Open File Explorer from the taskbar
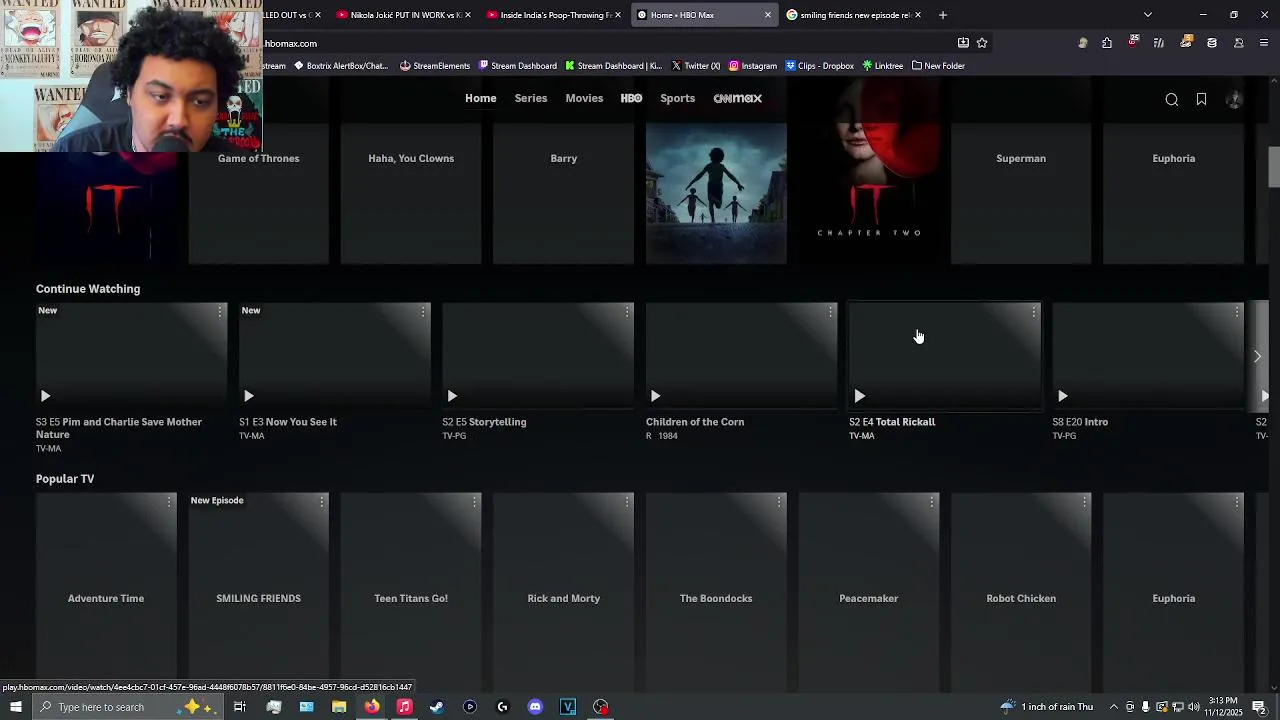 (339, 707)
